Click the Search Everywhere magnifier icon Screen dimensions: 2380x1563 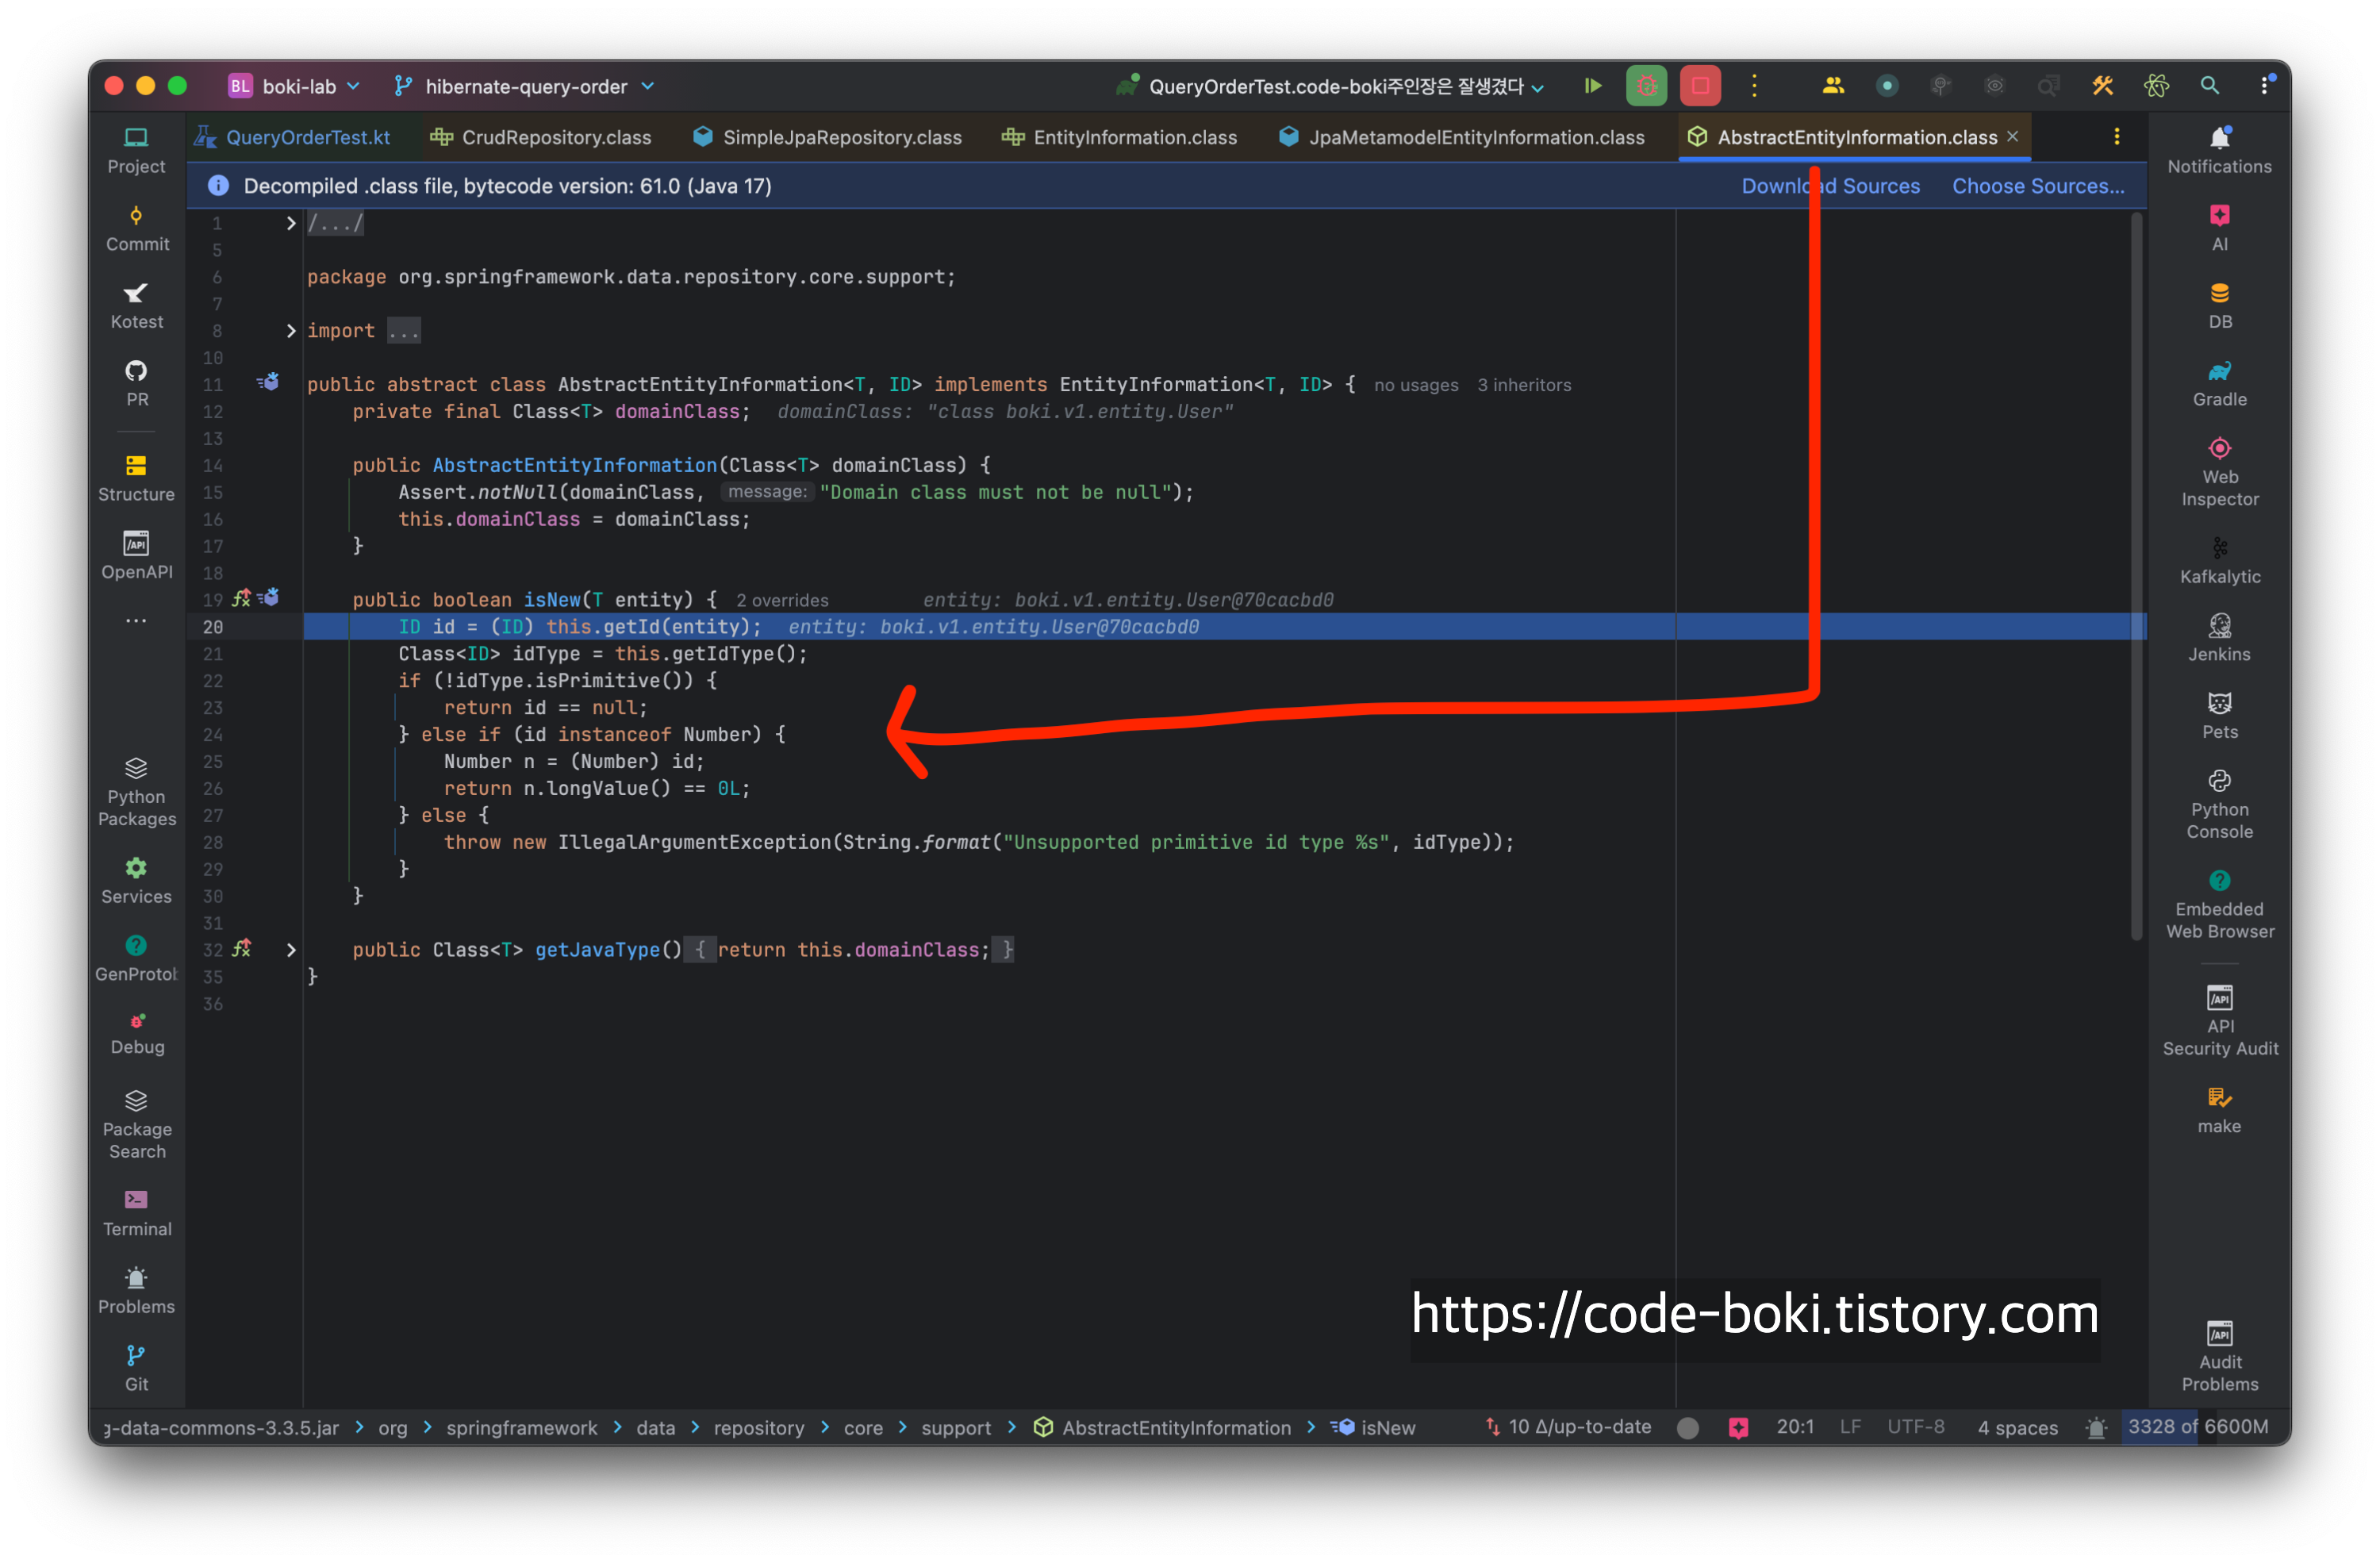[x=2209, y=86]
